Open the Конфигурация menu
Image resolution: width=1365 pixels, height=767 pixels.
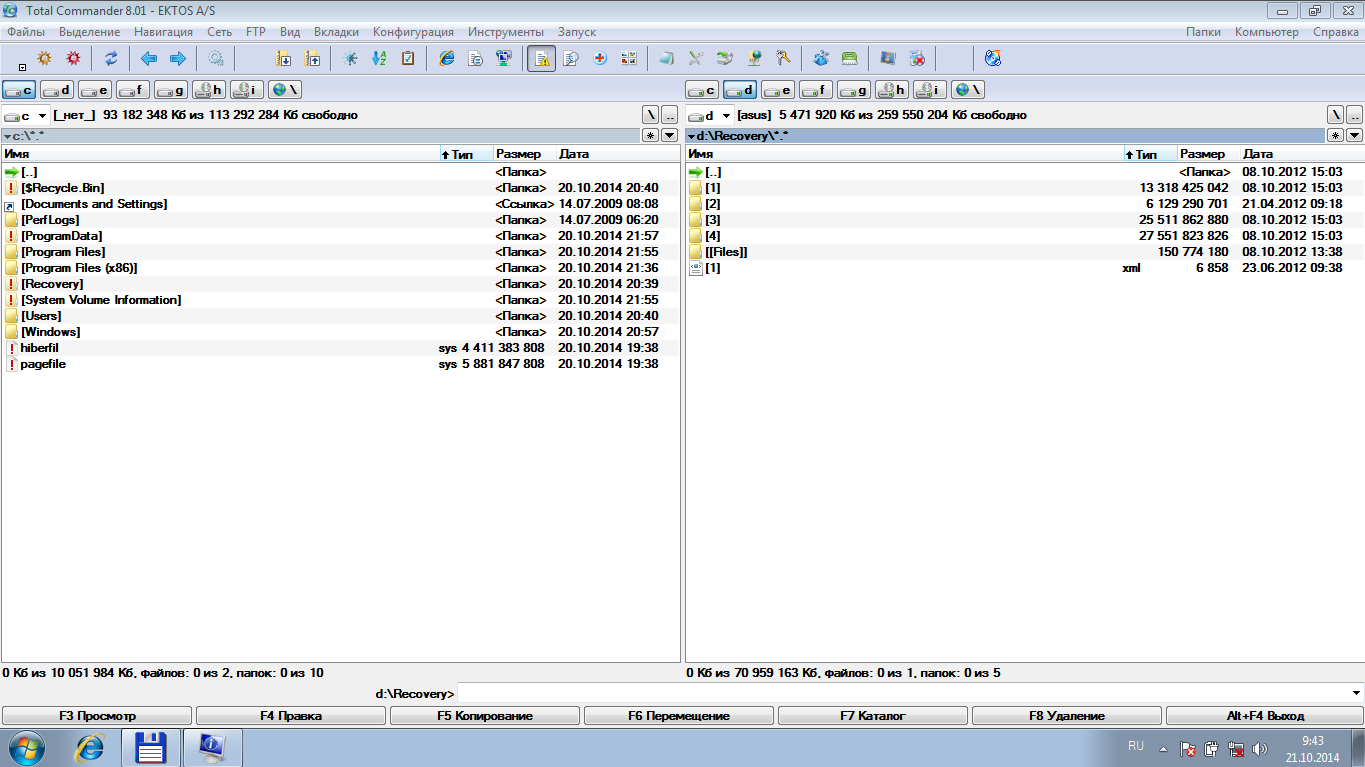413,32
